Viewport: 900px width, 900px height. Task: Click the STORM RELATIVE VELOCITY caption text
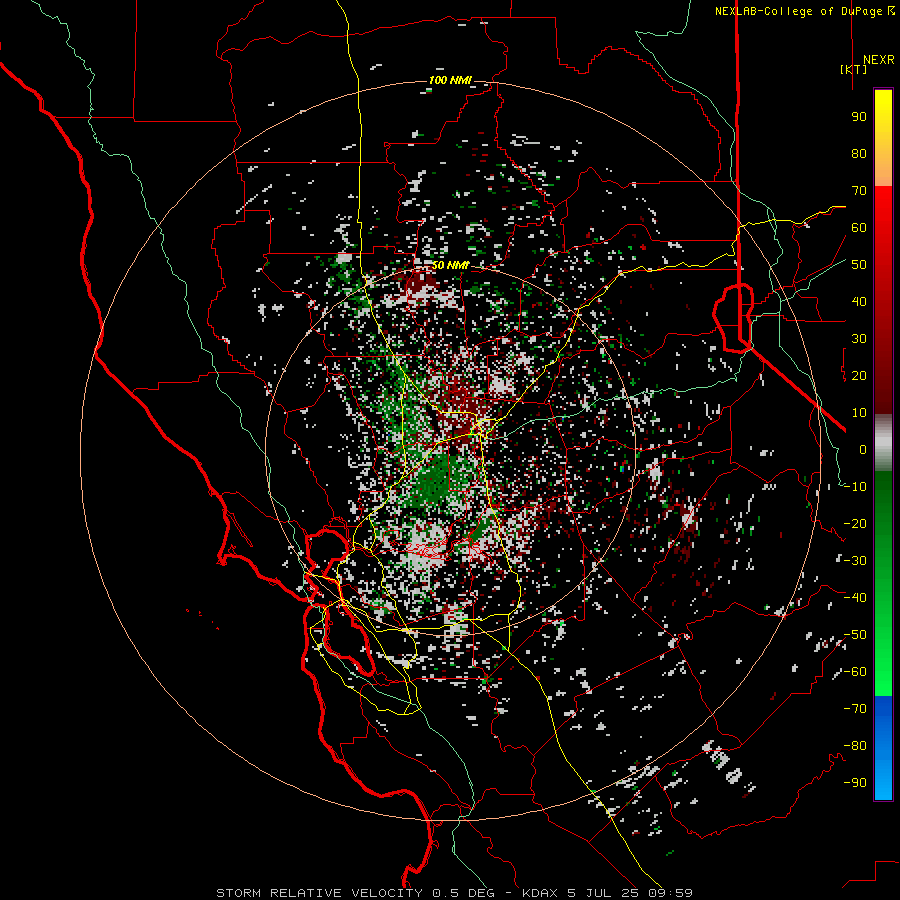[x=319, y=893]
